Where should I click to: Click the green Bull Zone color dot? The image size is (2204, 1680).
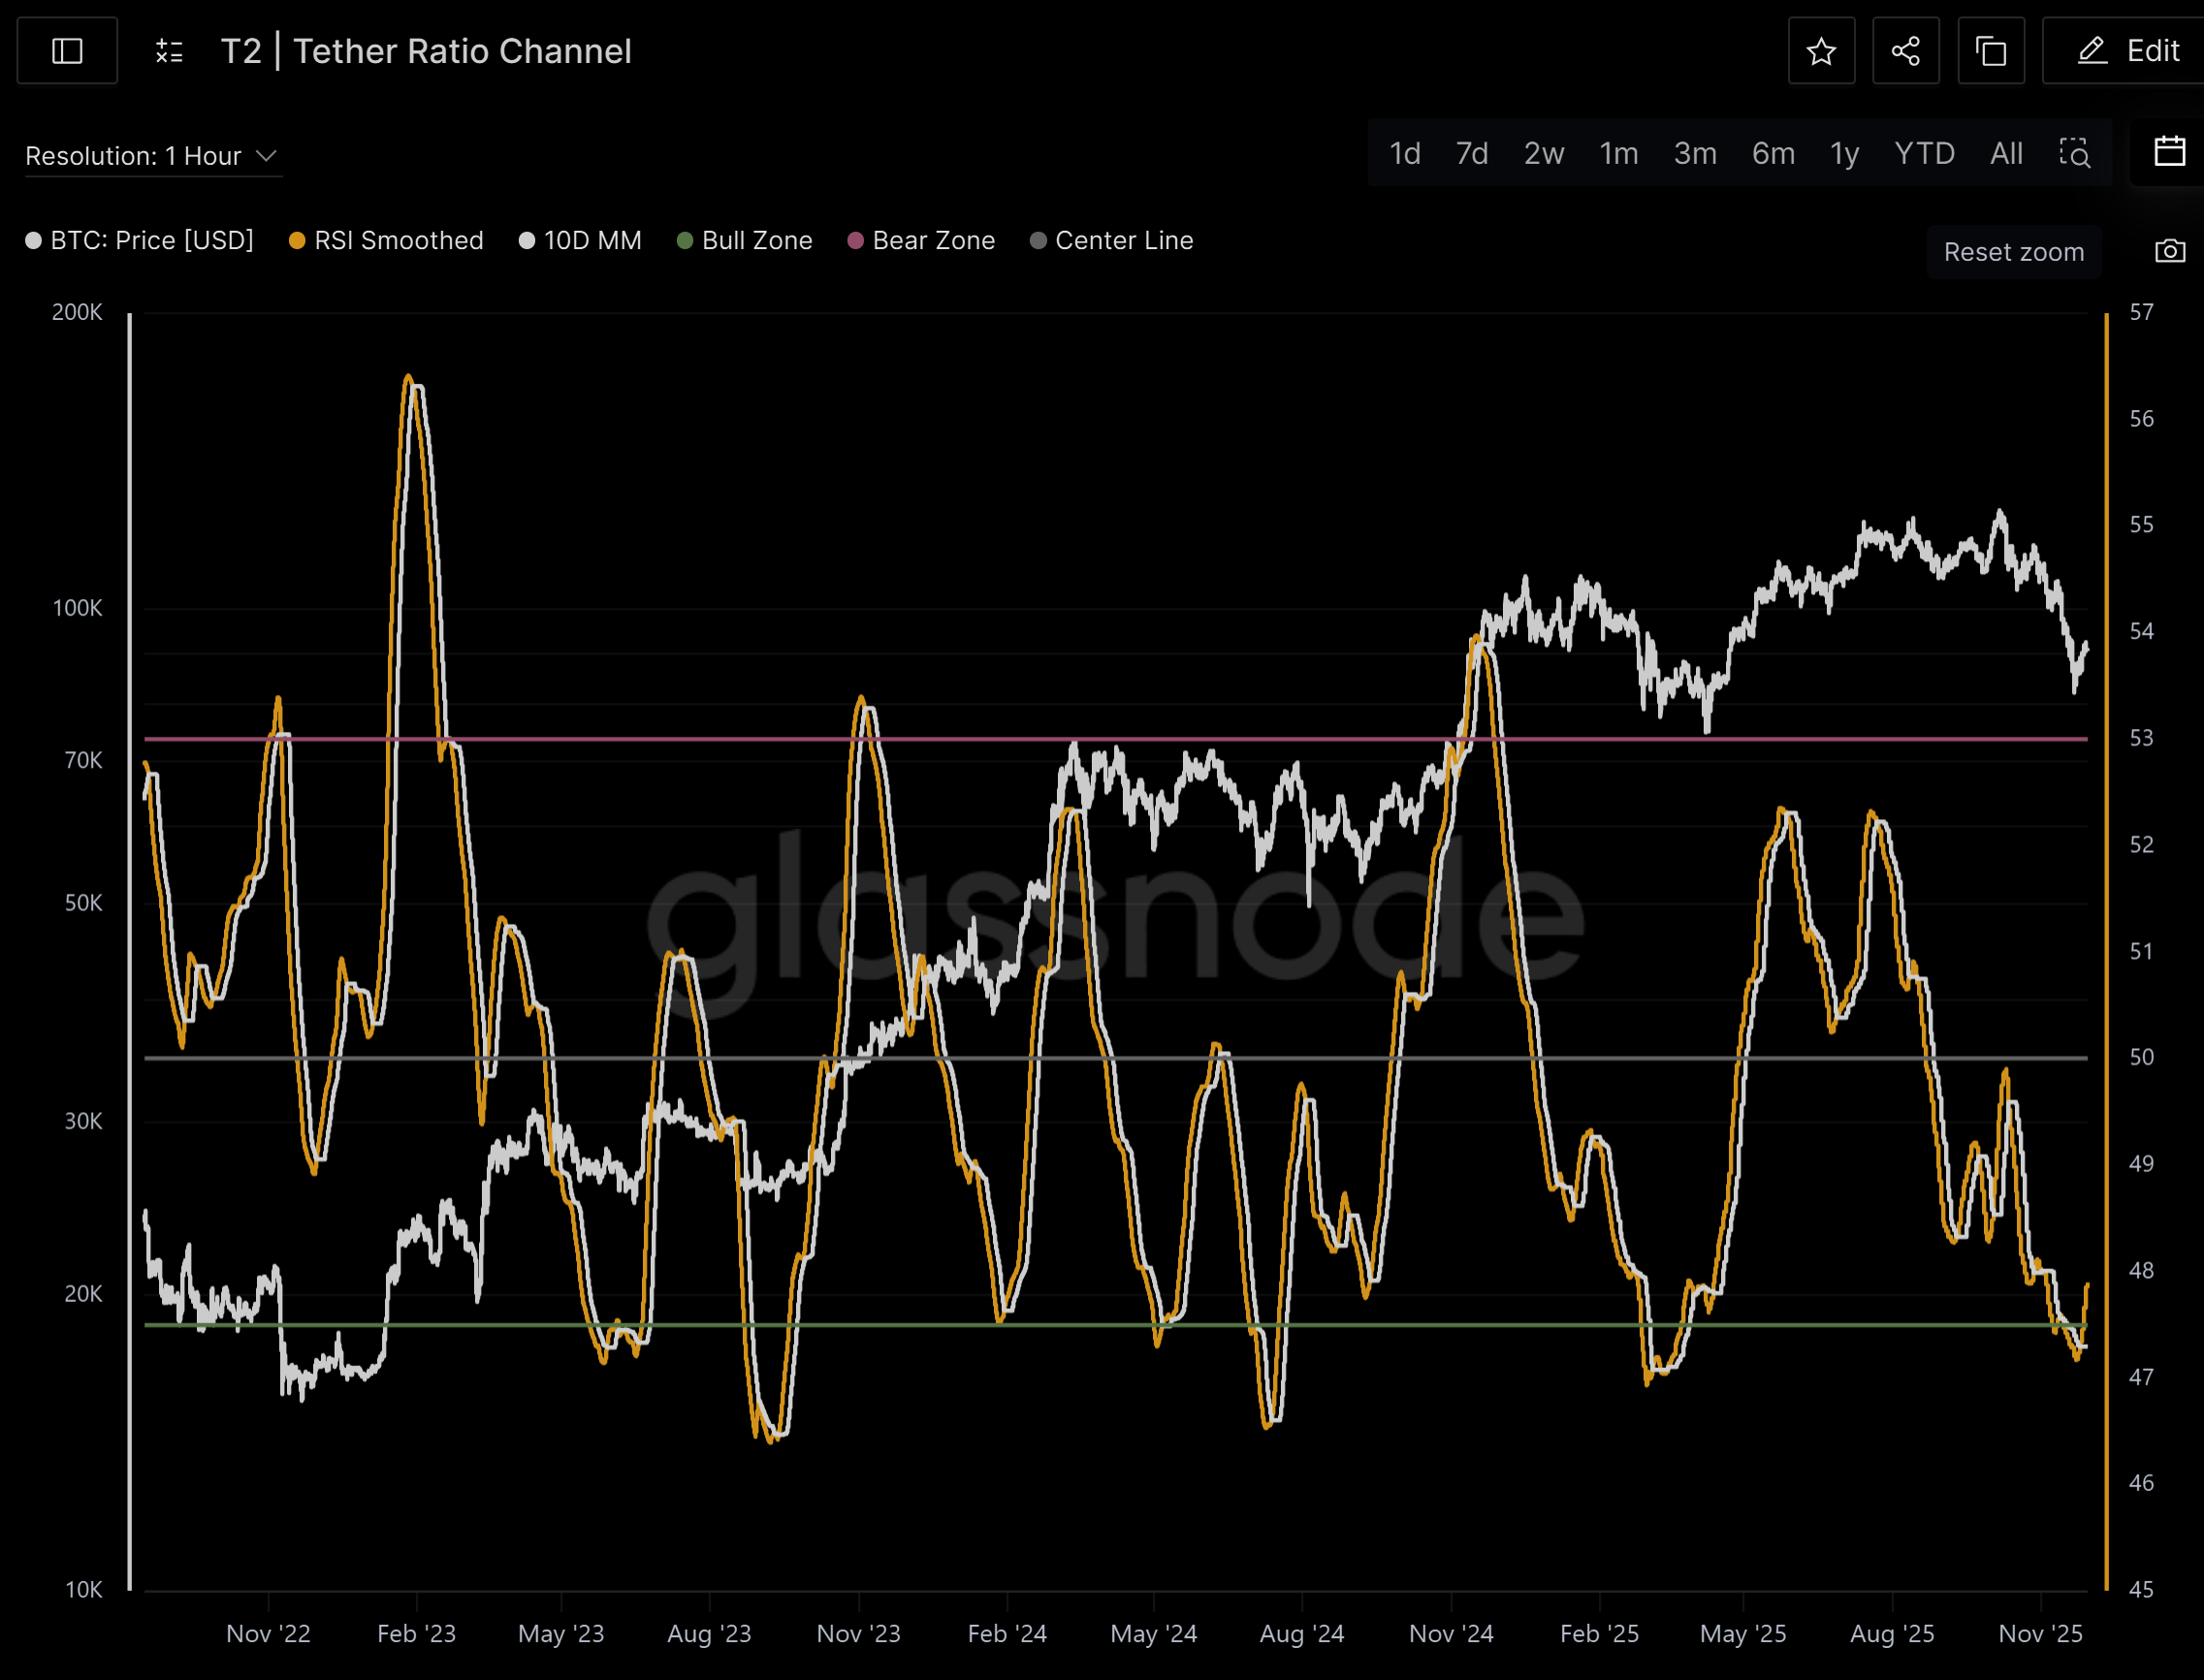[685, 241]
